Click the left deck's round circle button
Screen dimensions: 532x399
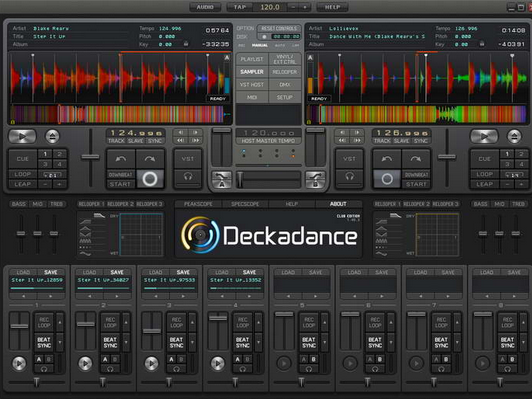click(x=150, y=179)
